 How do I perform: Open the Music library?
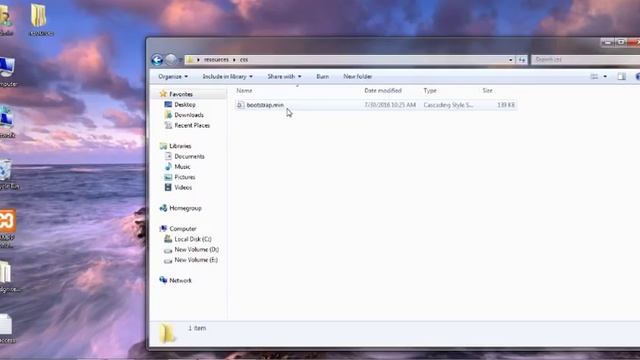[x=182, y=167]
